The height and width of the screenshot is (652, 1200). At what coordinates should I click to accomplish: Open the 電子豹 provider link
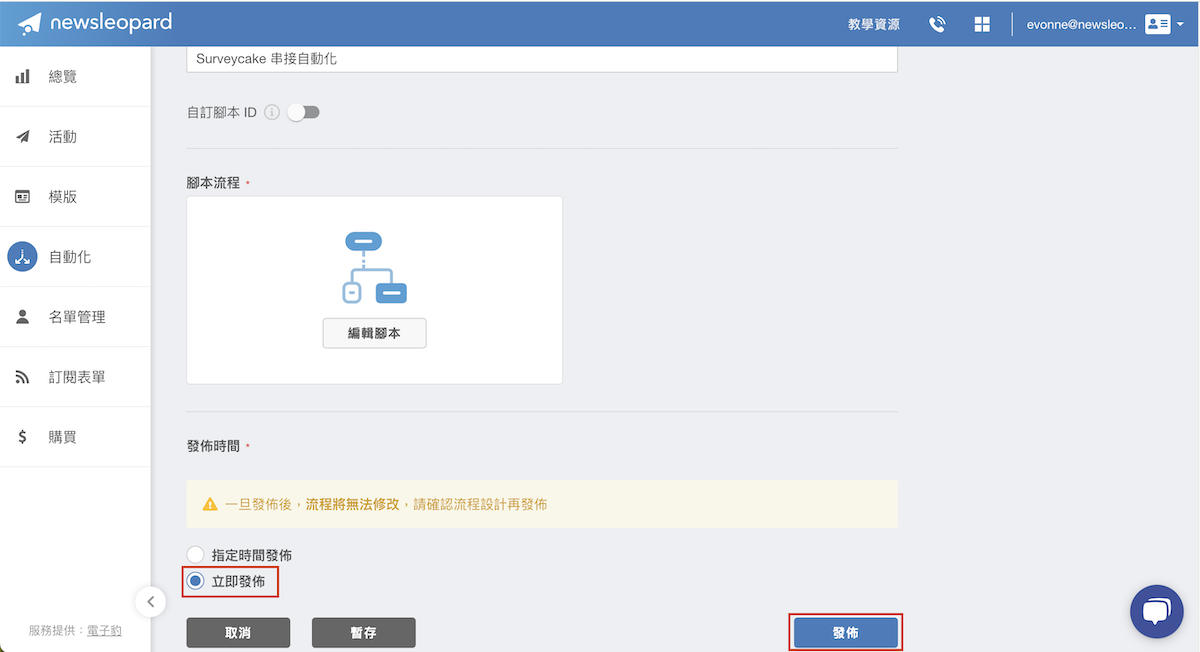click(104, 631)
